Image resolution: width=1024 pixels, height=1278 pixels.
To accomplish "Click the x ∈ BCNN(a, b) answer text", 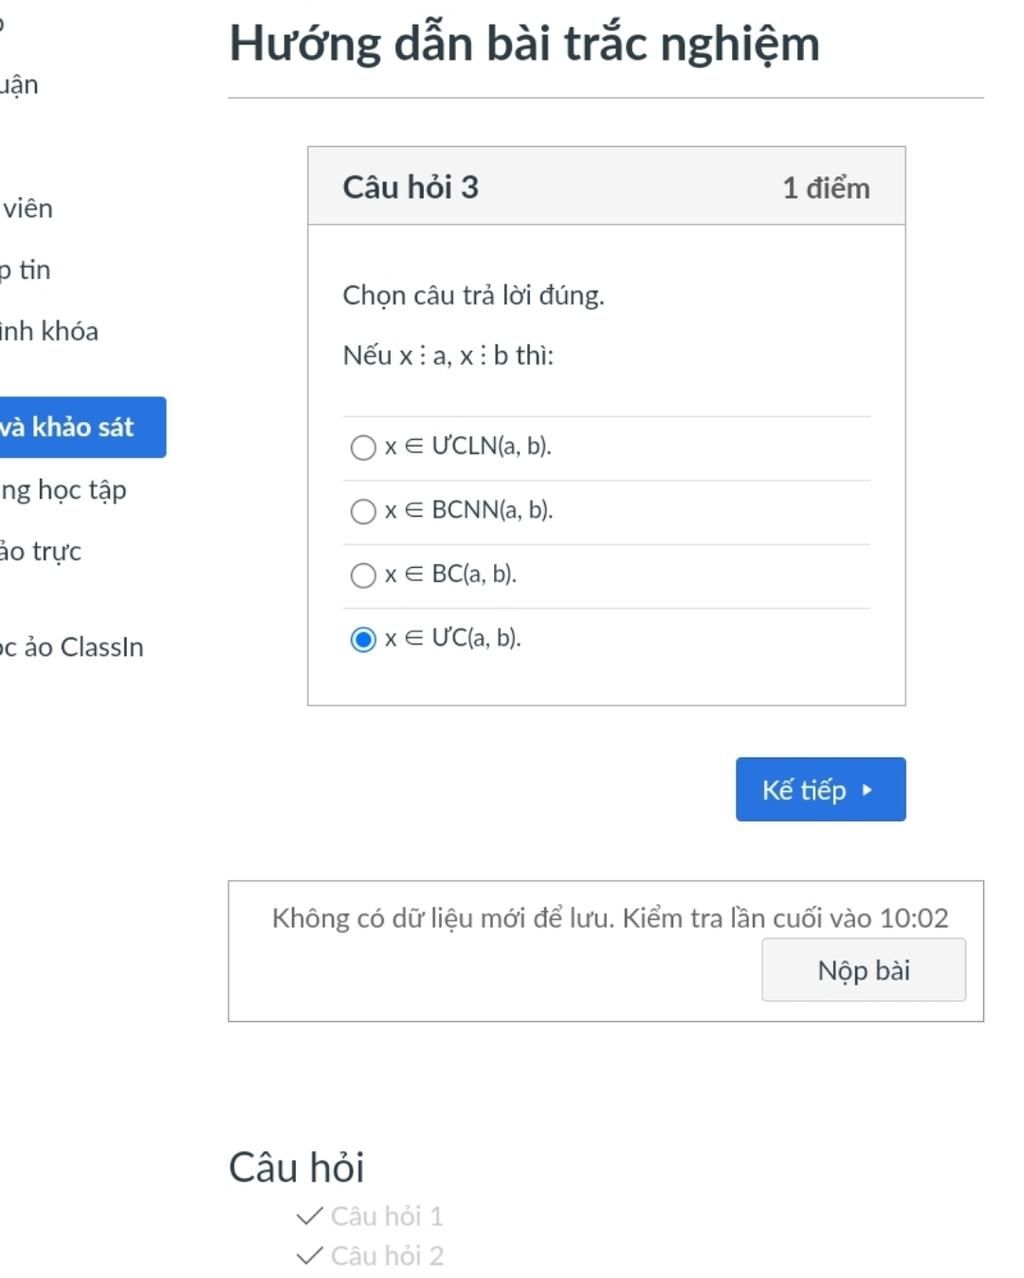I will pyautogui.click(x=468, y=510).
